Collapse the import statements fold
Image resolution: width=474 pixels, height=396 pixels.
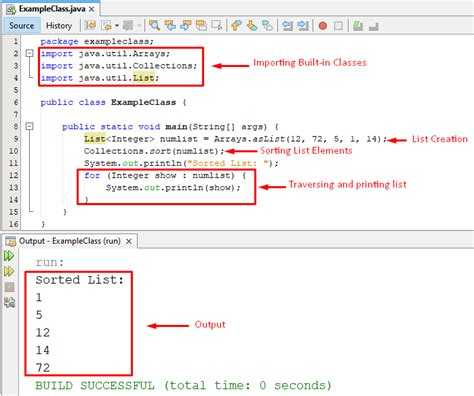tap(30, 53)
